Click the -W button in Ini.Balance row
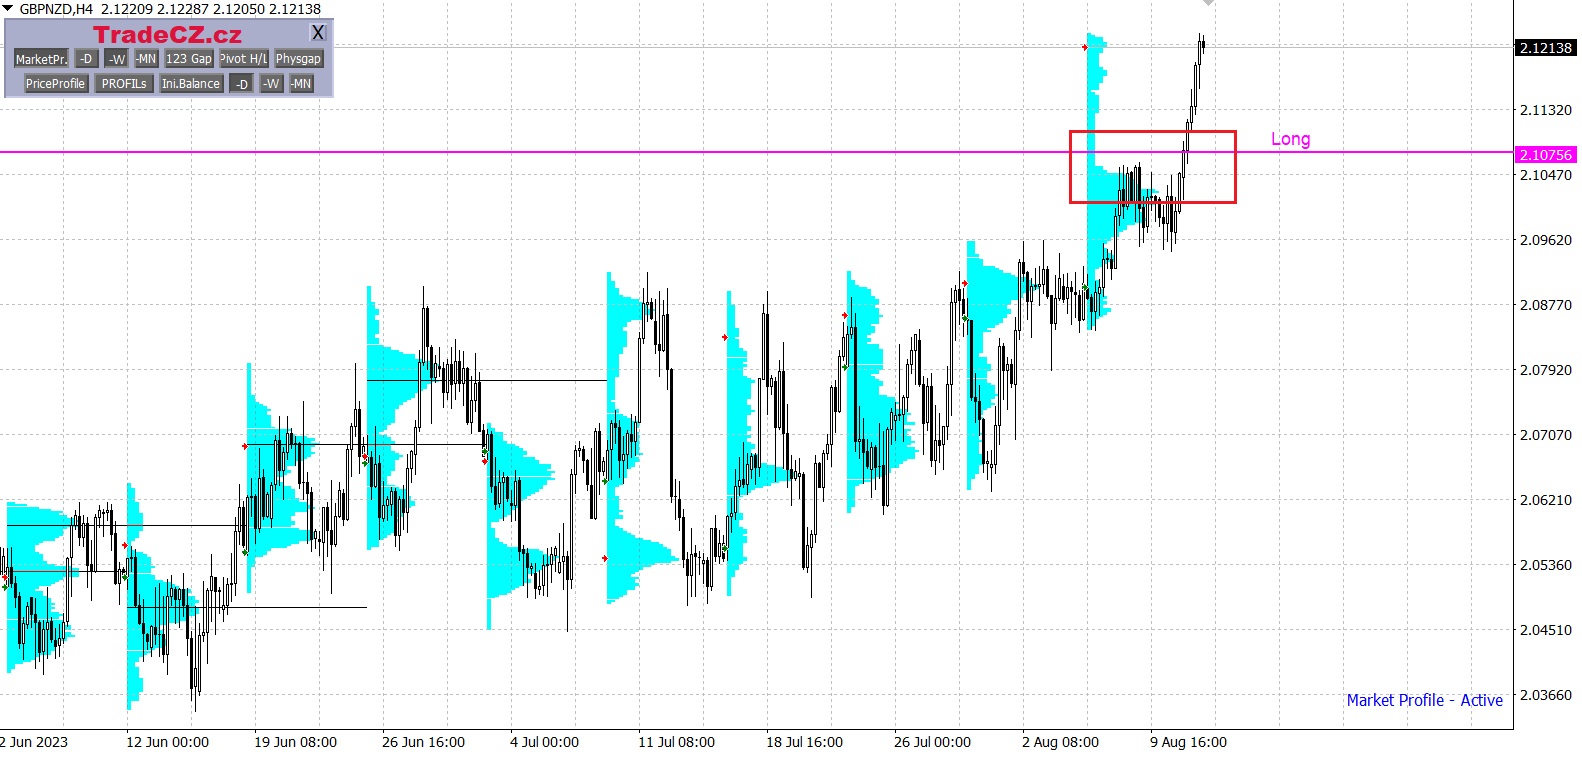The width and height of the screenshot is (1582, 762). tap(271, 84)
